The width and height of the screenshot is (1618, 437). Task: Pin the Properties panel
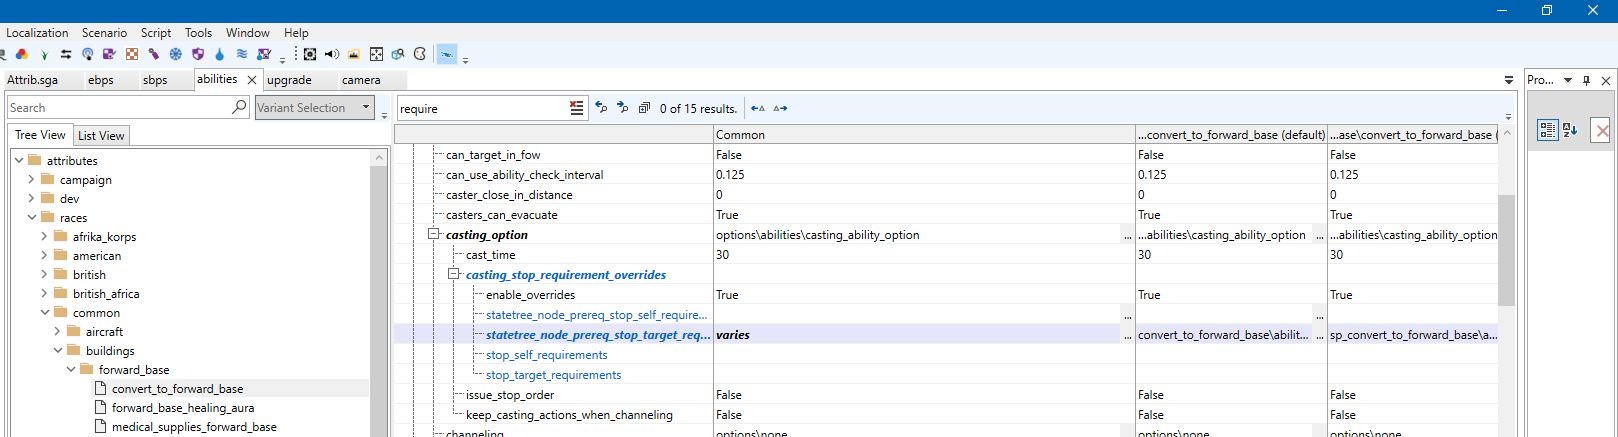1586,80
